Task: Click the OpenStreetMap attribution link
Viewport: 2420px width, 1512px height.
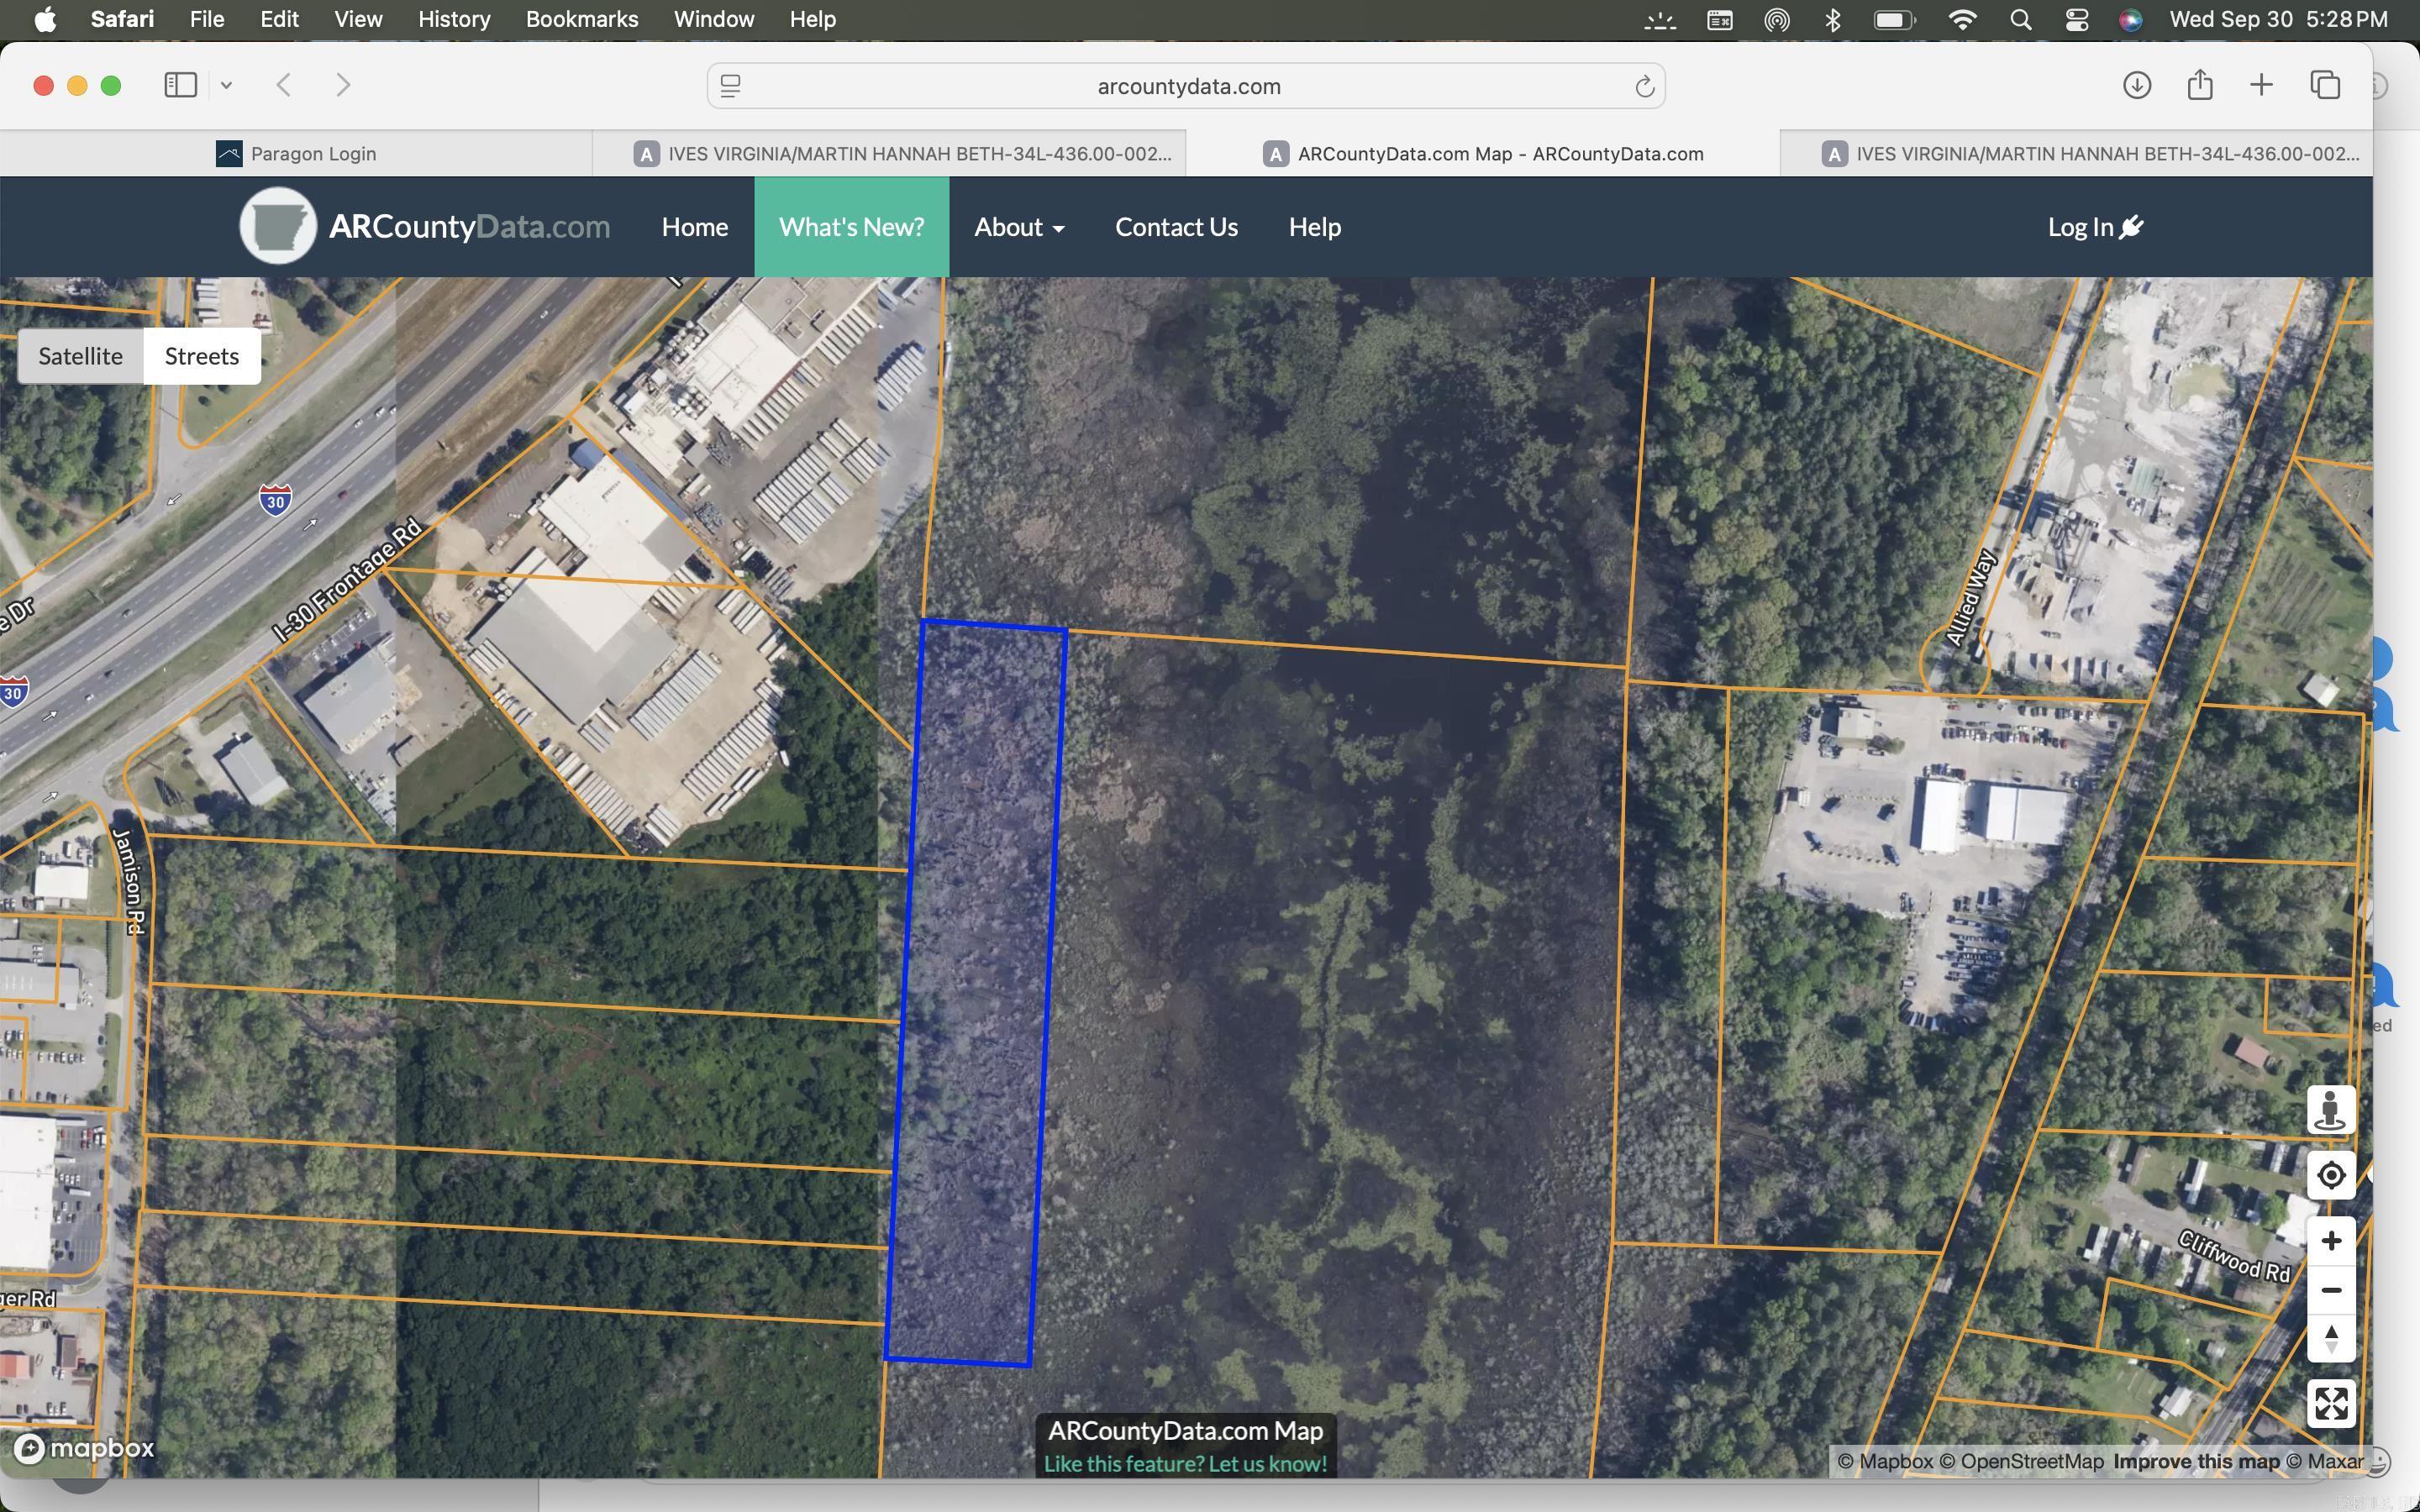Action: pos(2021,1461)
